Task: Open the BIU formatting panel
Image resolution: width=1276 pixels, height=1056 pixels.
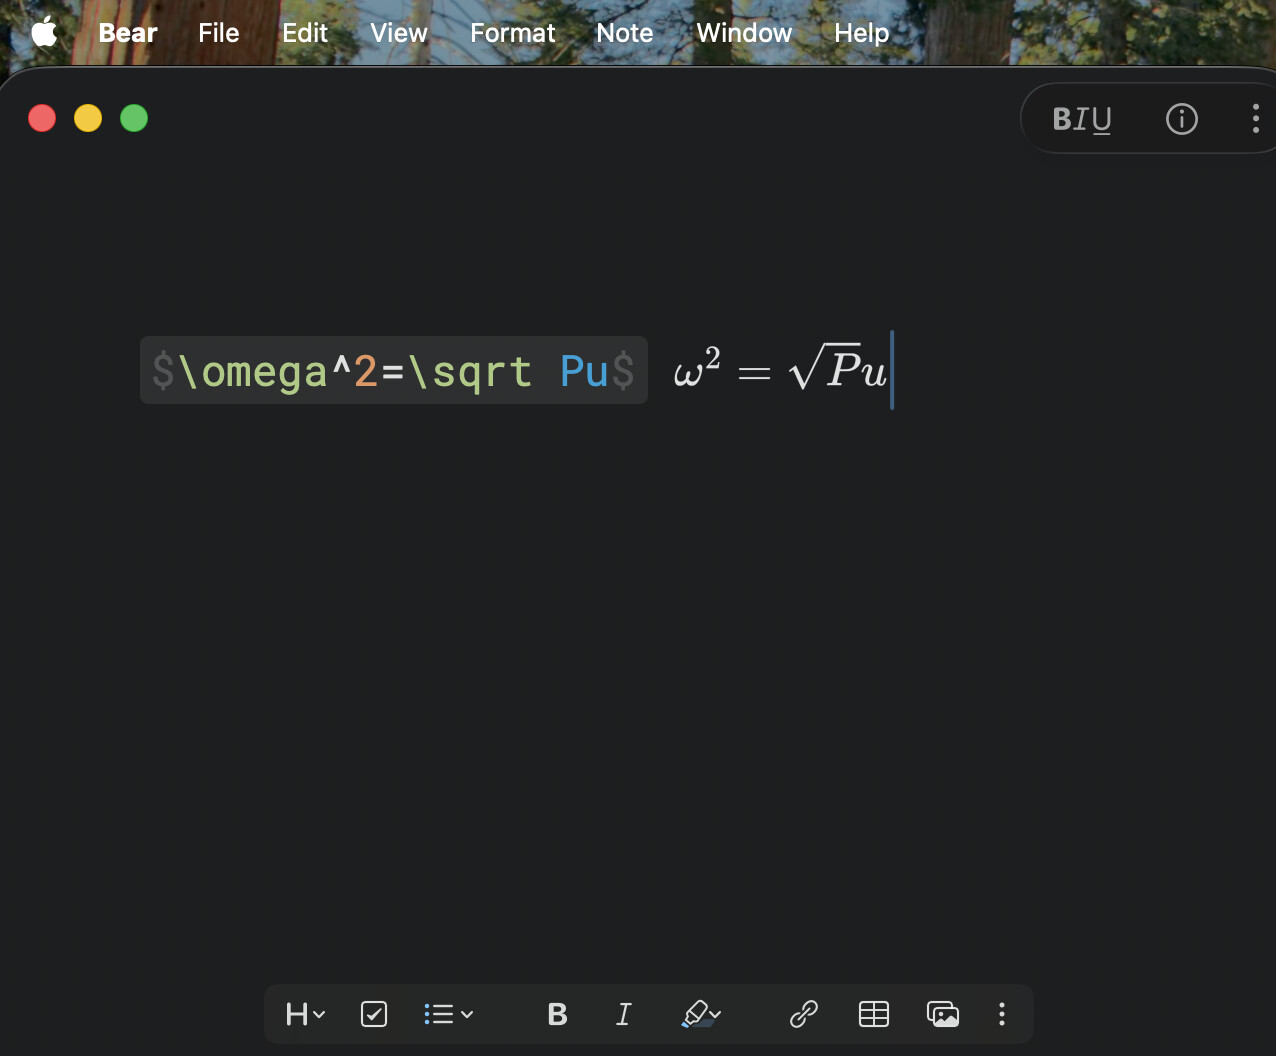Action: [1082, 120]
